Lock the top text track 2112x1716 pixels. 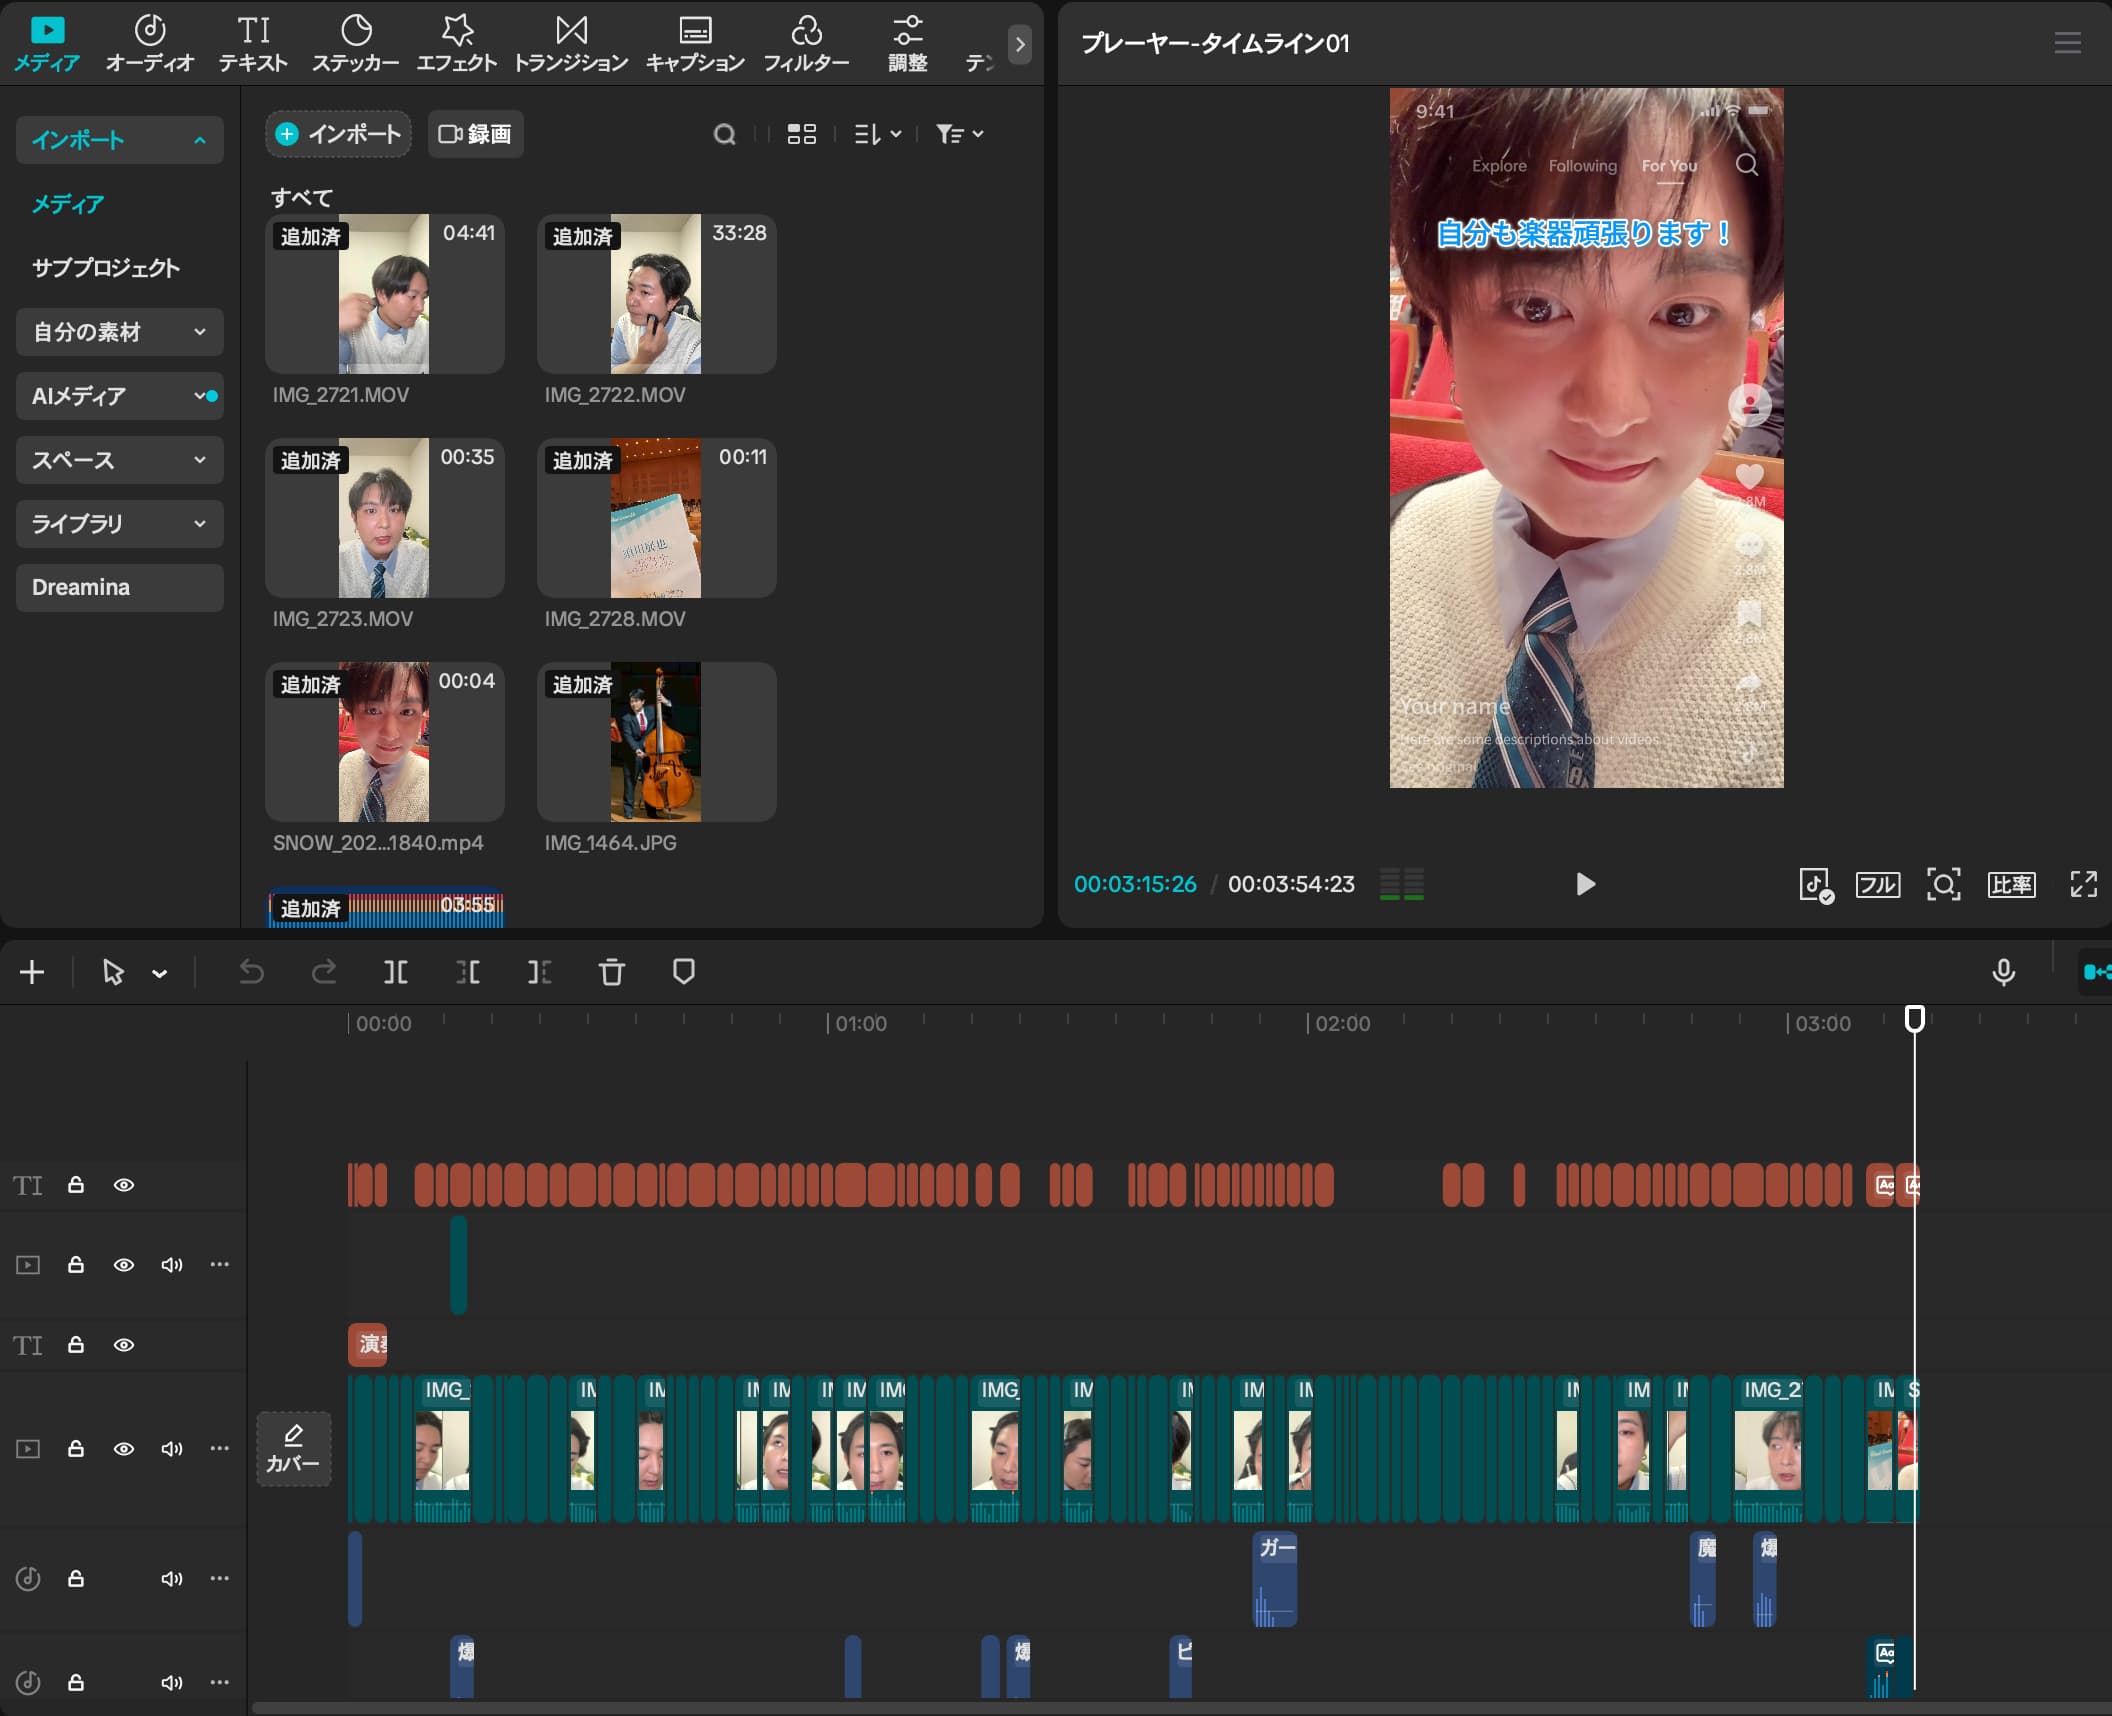point(76,1184)
